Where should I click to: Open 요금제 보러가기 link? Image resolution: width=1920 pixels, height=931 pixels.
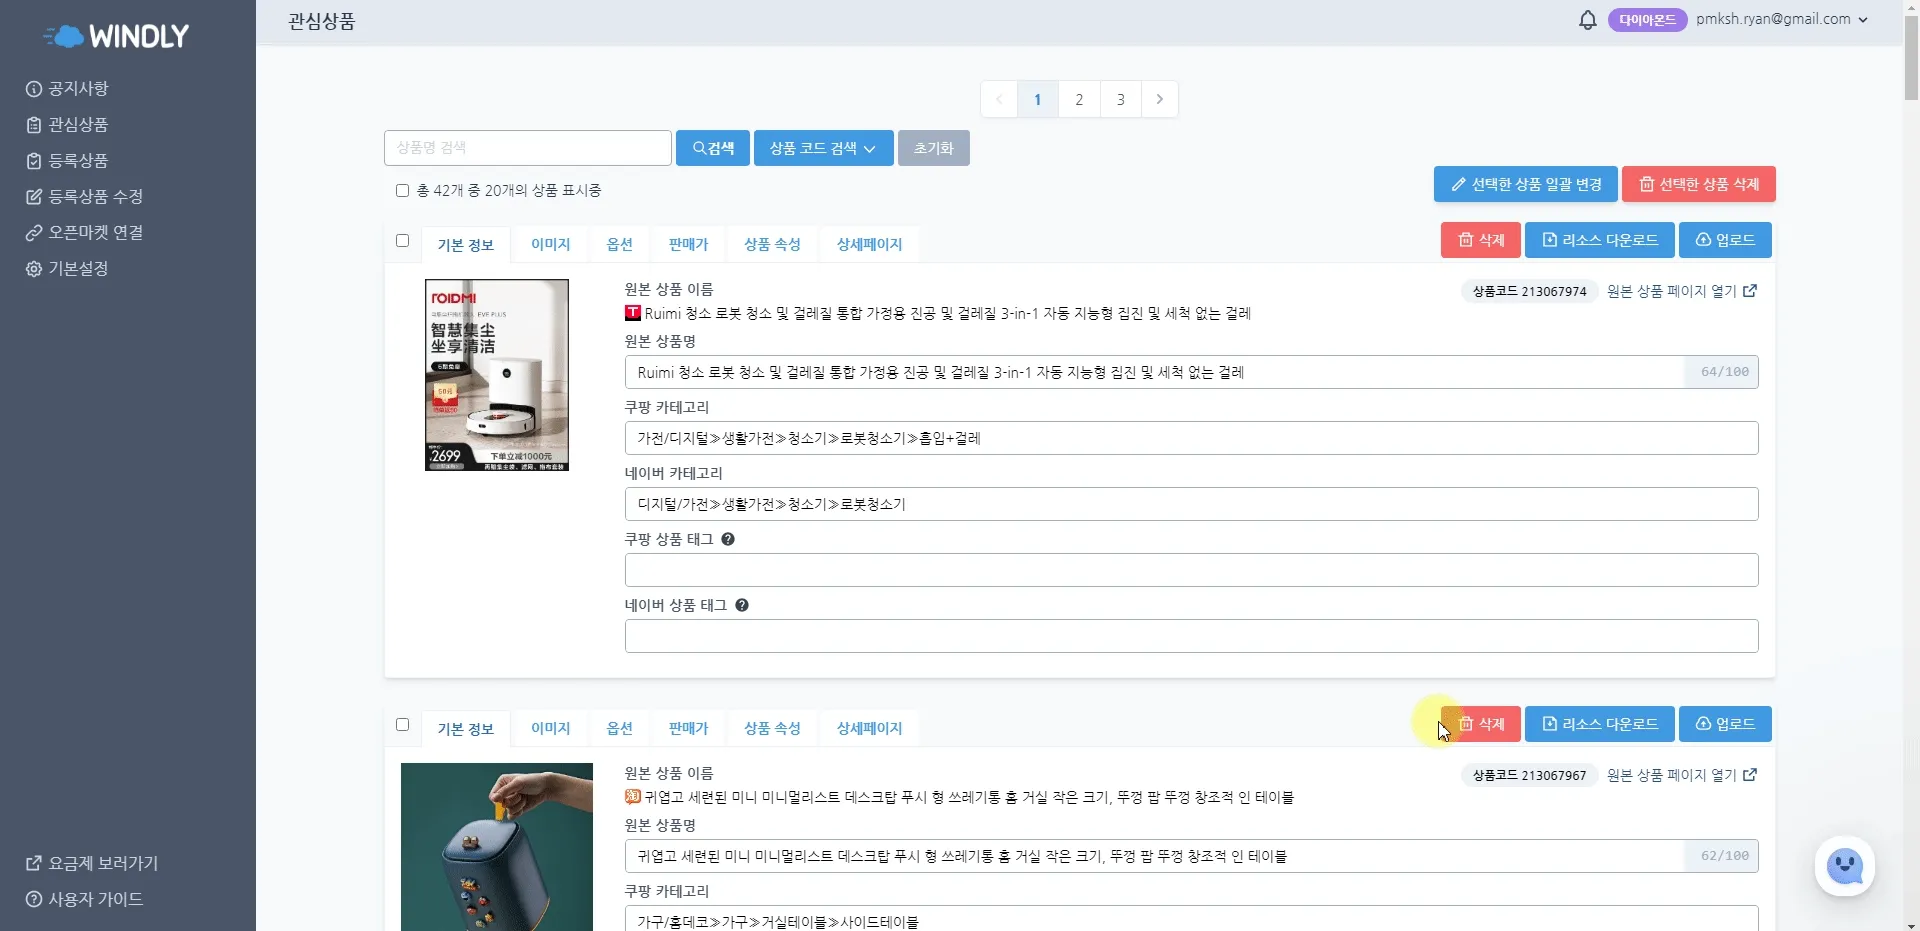[92, 863]
